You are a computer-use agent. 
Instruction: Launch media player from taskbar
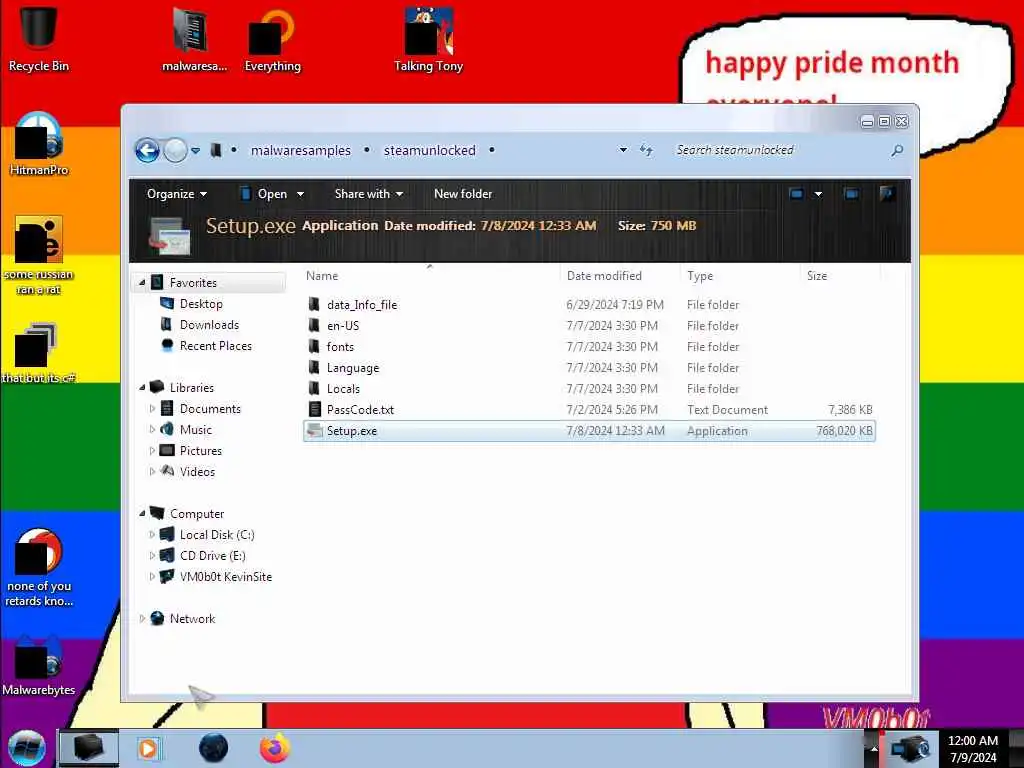149,748
